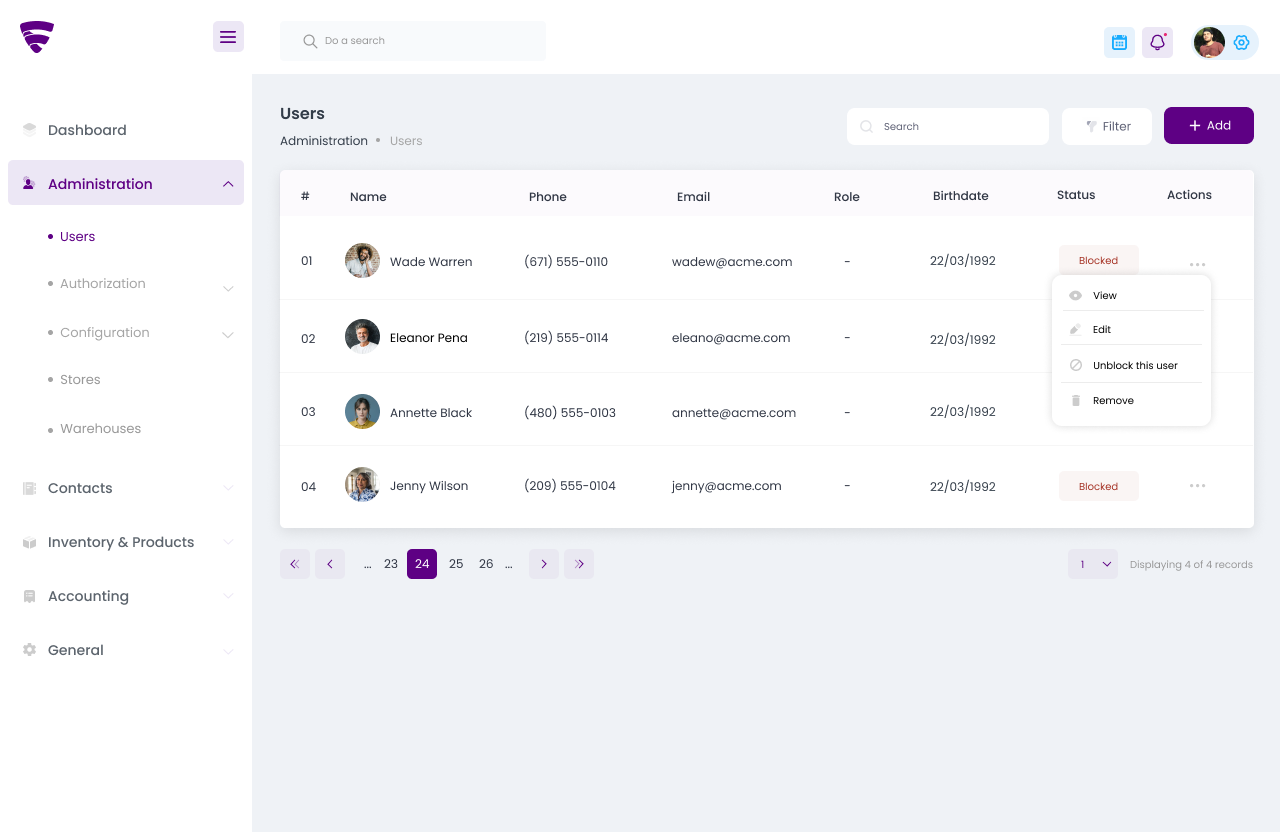Open the Stores submenu item
1280x832 pixels.
coord(80,380)
